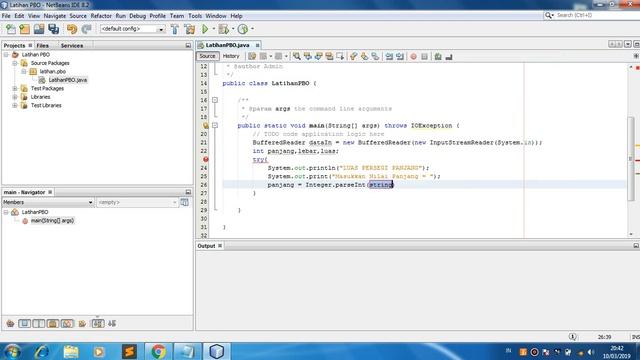
Task: Click the Profile Project toolbar icon
Action: 243,29
